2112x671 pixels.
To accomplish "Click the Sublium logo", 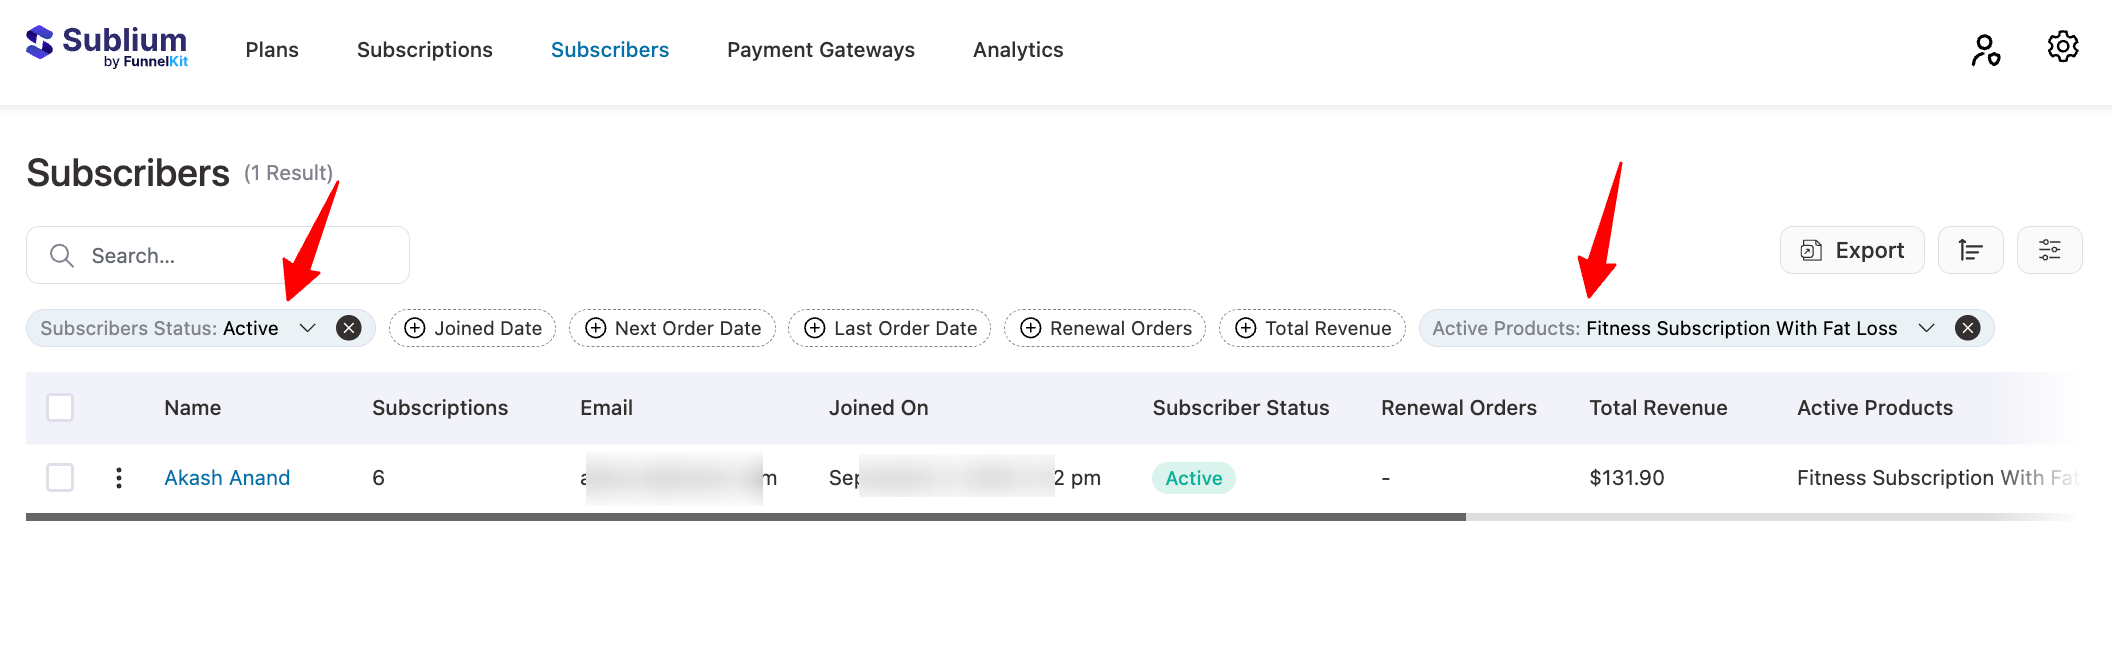I will tap(106, 46).
